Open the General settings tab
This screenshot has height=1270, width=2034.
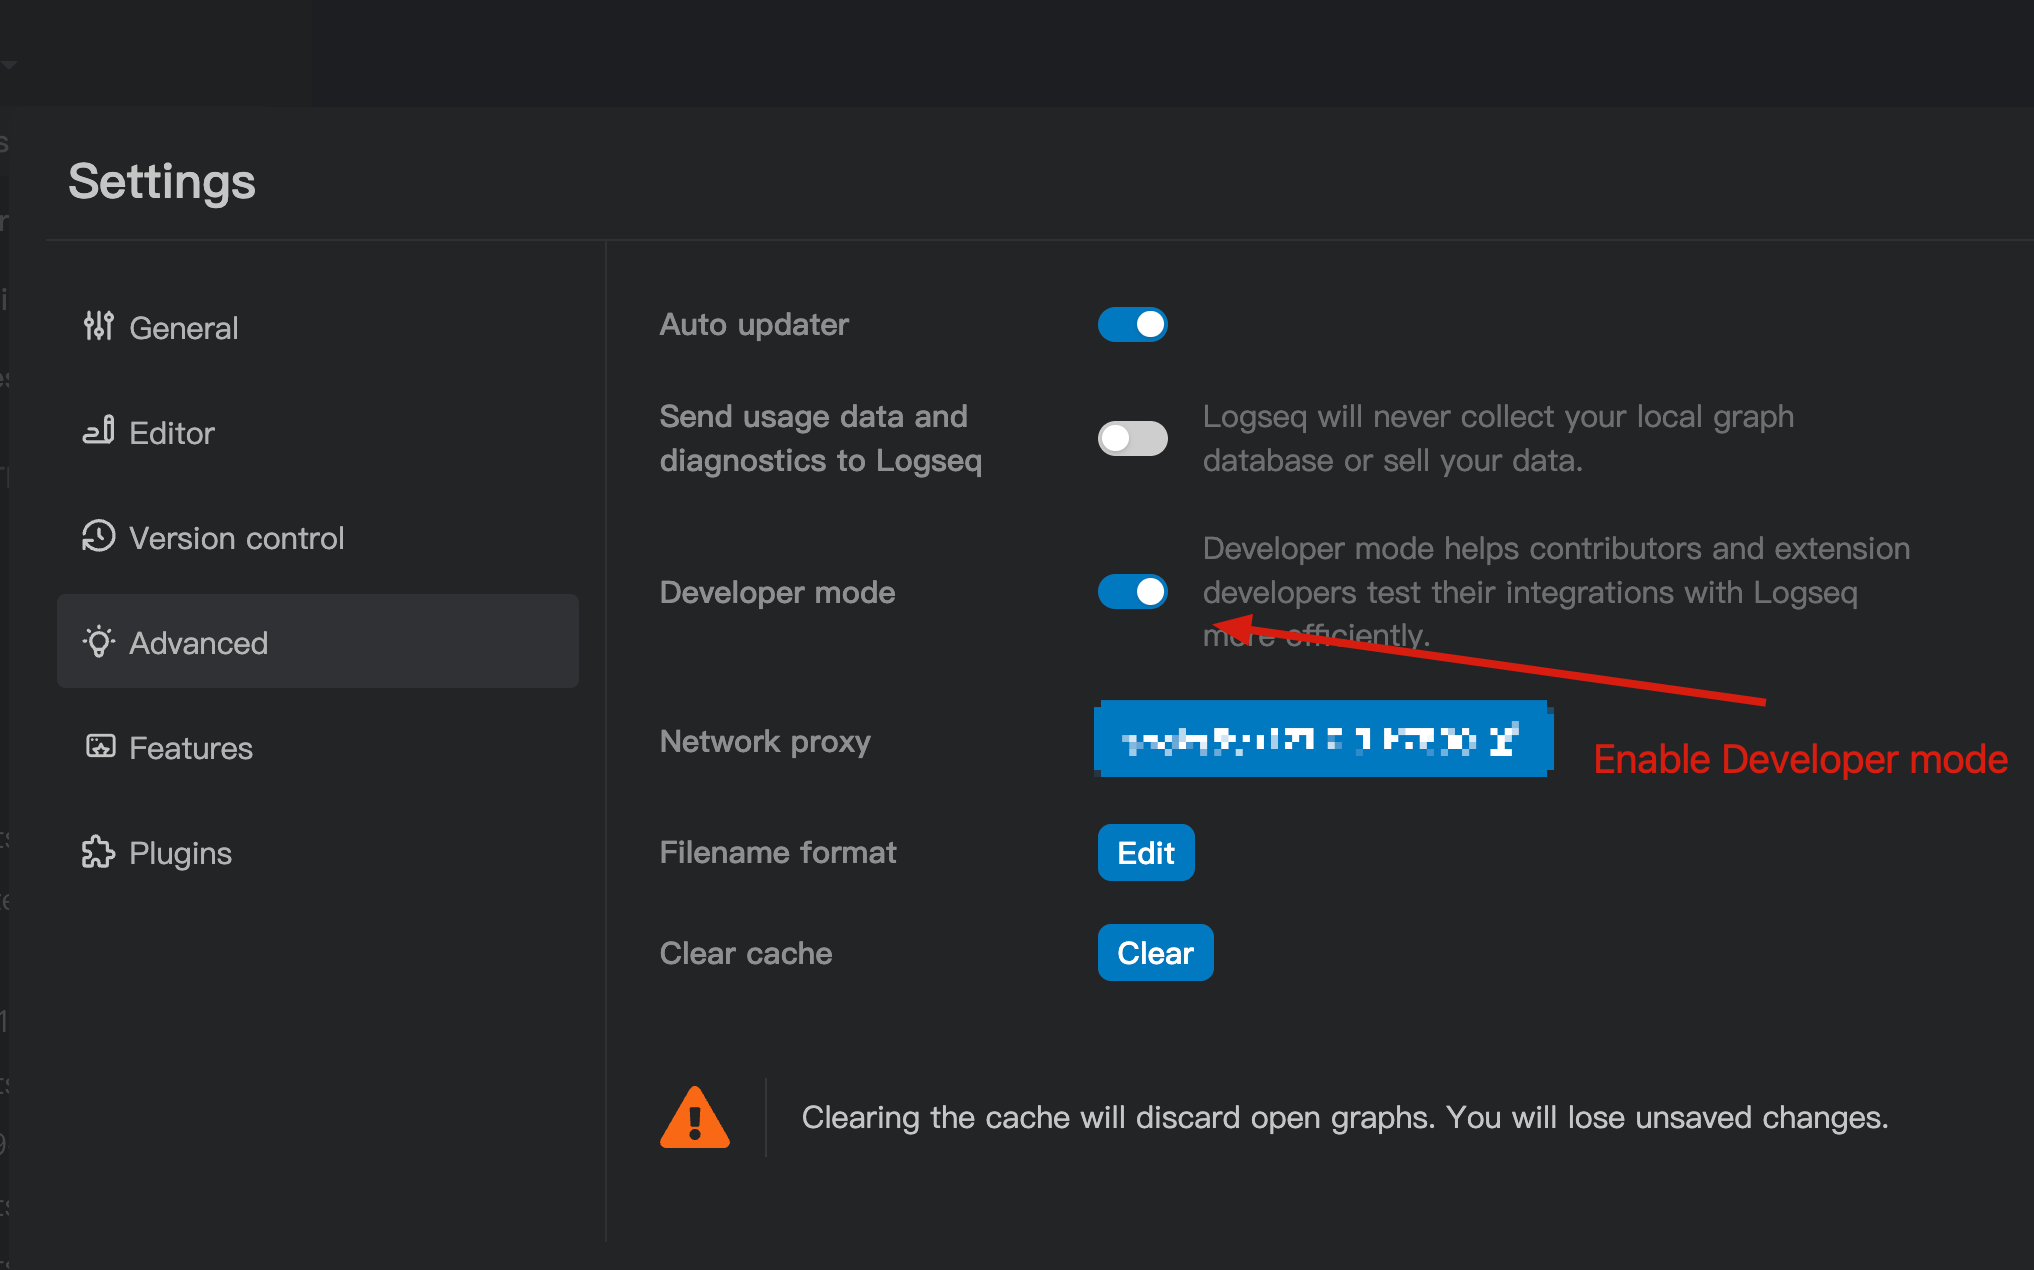click(184, 328)
